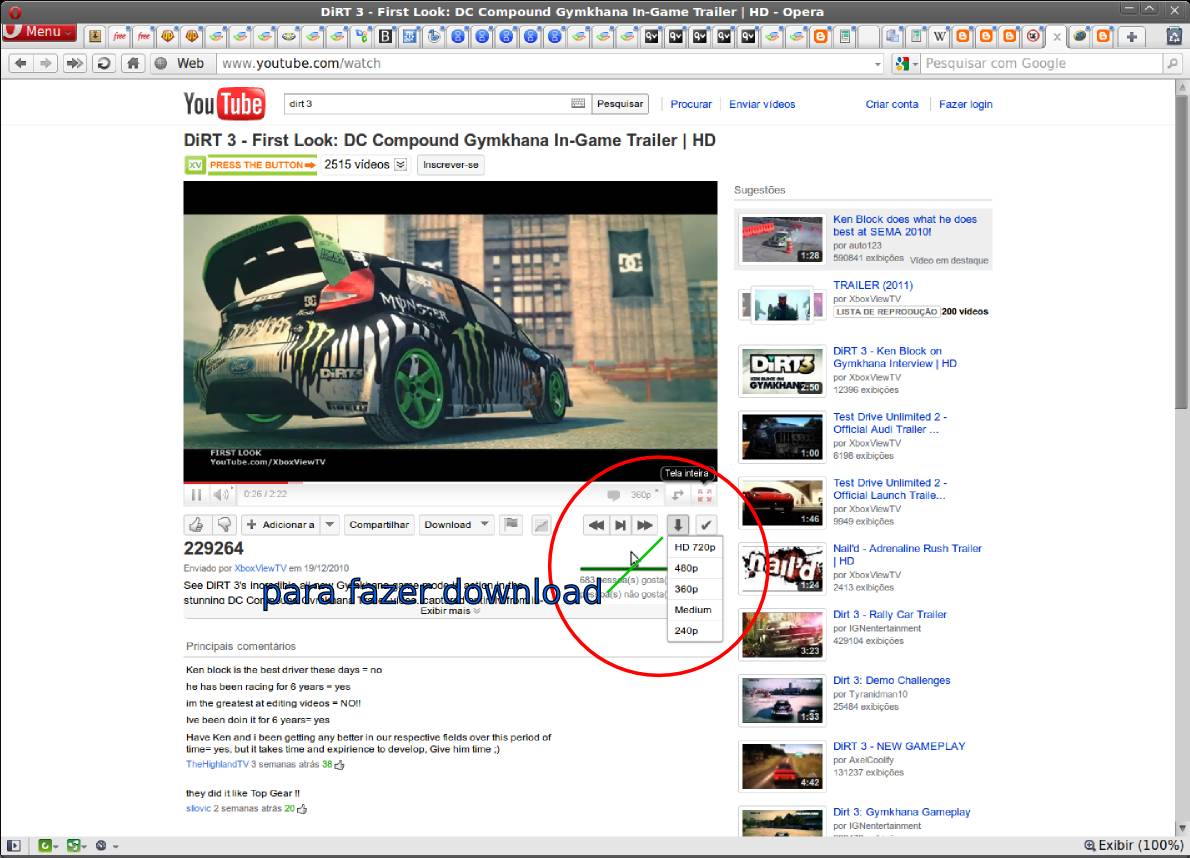Click the Adicionar a button
Screen dimensions: 1190x858
coord(280,524)
